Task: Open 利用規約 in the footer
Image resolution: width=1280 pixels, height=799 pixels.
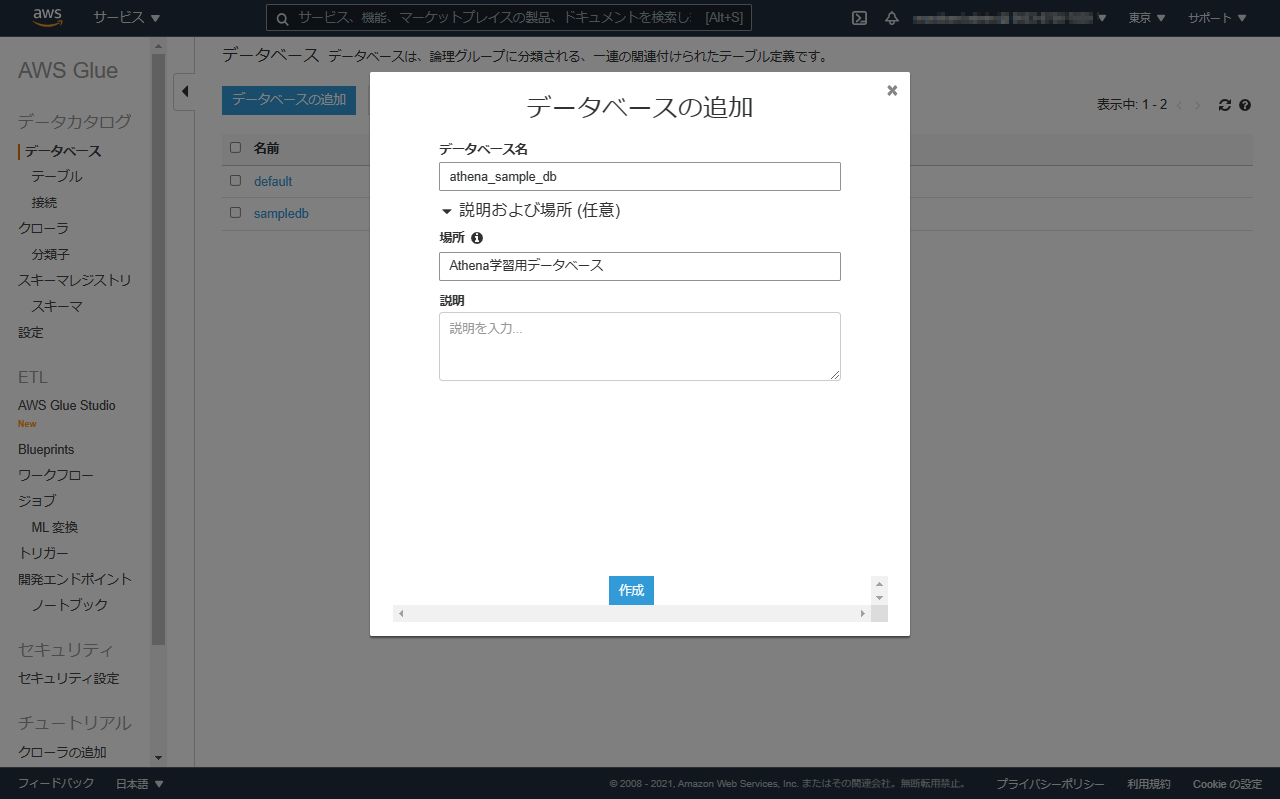Action: click(1149, 784)
